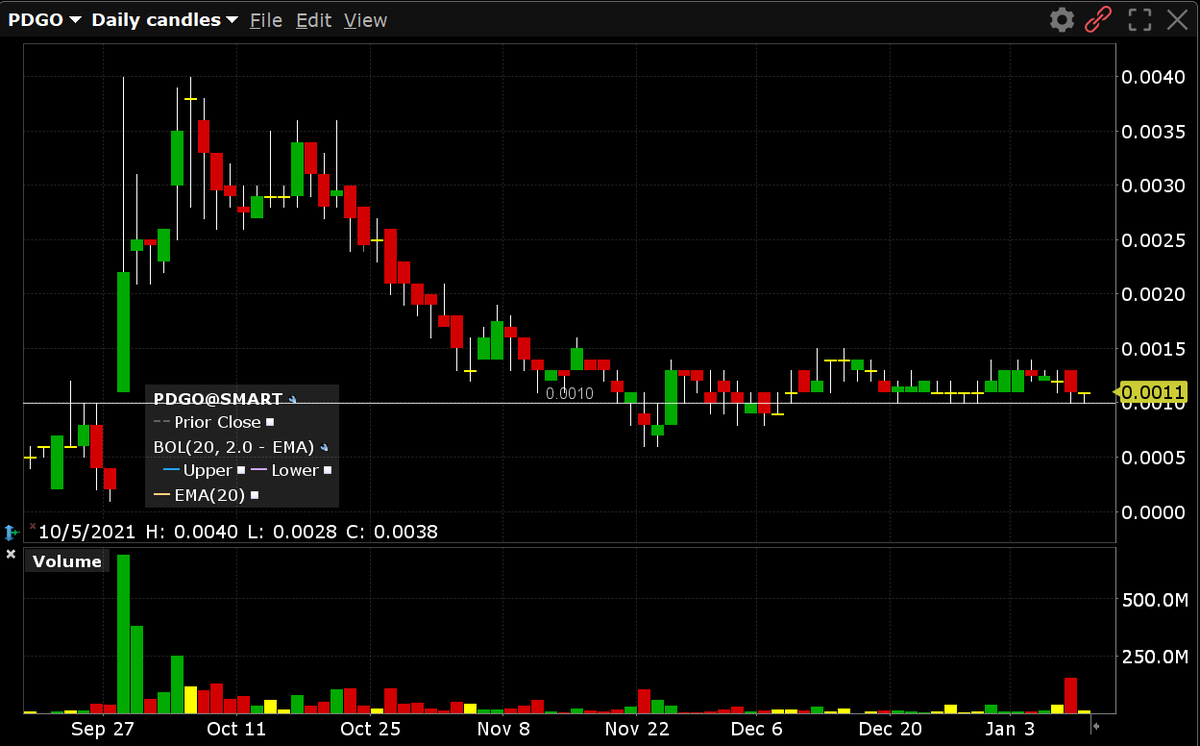Screen dimensions: 1200x746
Task: Click the Lower legend label
Action: tap(295, 470)
